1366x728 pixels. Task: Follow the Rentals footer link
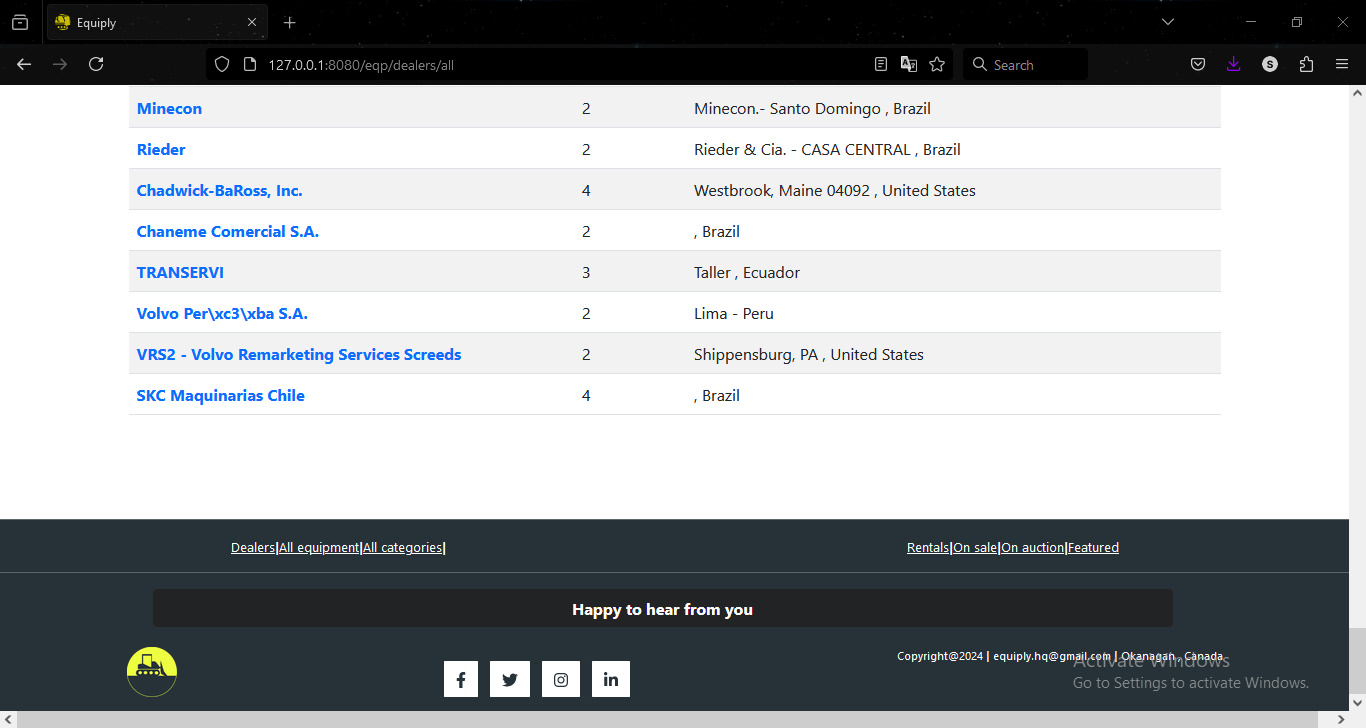tap(927, 547)
